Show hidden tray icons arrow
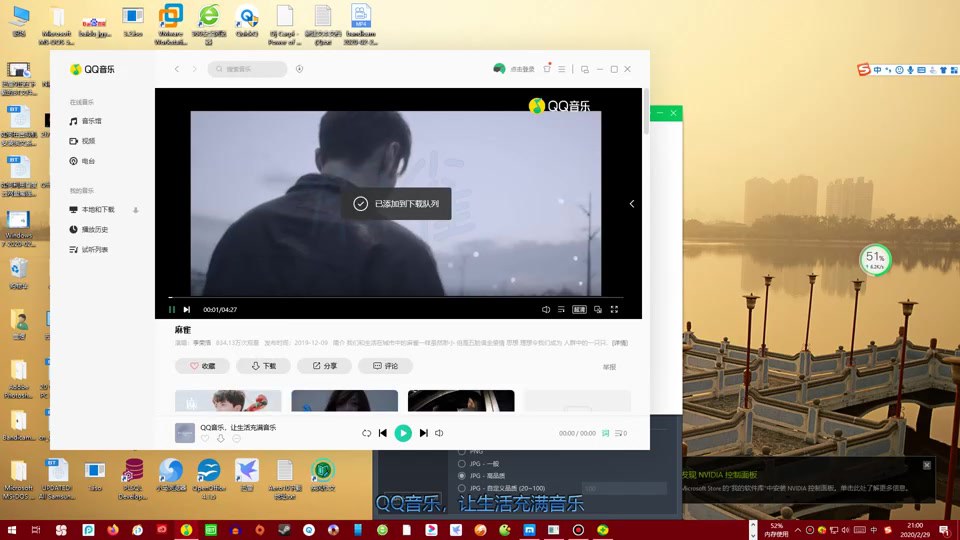This screenshot has width=960, height=540. tap(798, 530)
